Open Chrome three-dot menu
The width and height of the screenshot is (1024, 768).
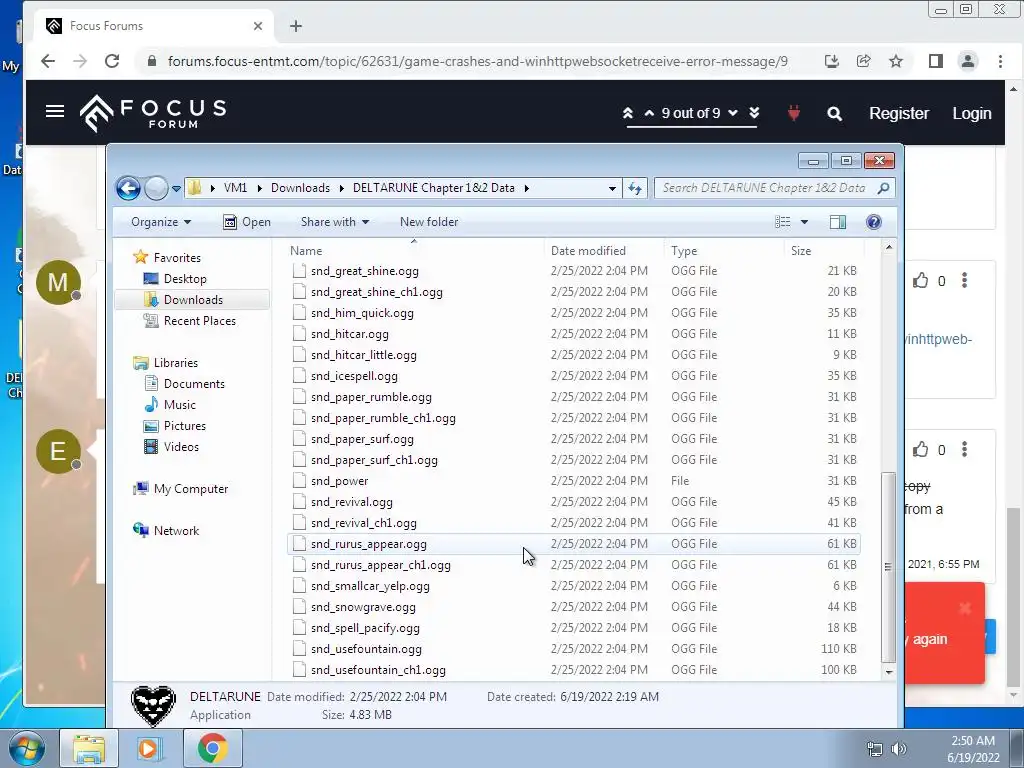click(x=1000, y=61)
